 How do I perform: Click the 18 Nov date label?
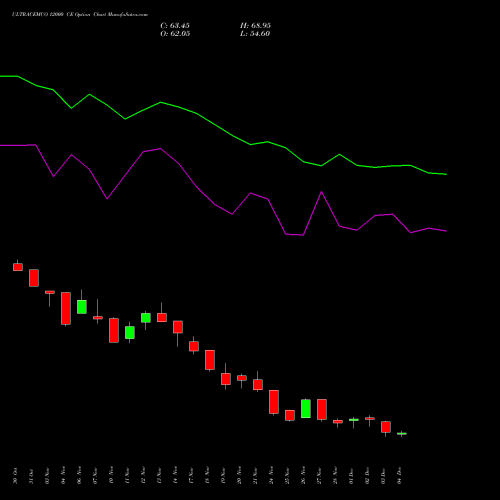click(x=207, y=476)
